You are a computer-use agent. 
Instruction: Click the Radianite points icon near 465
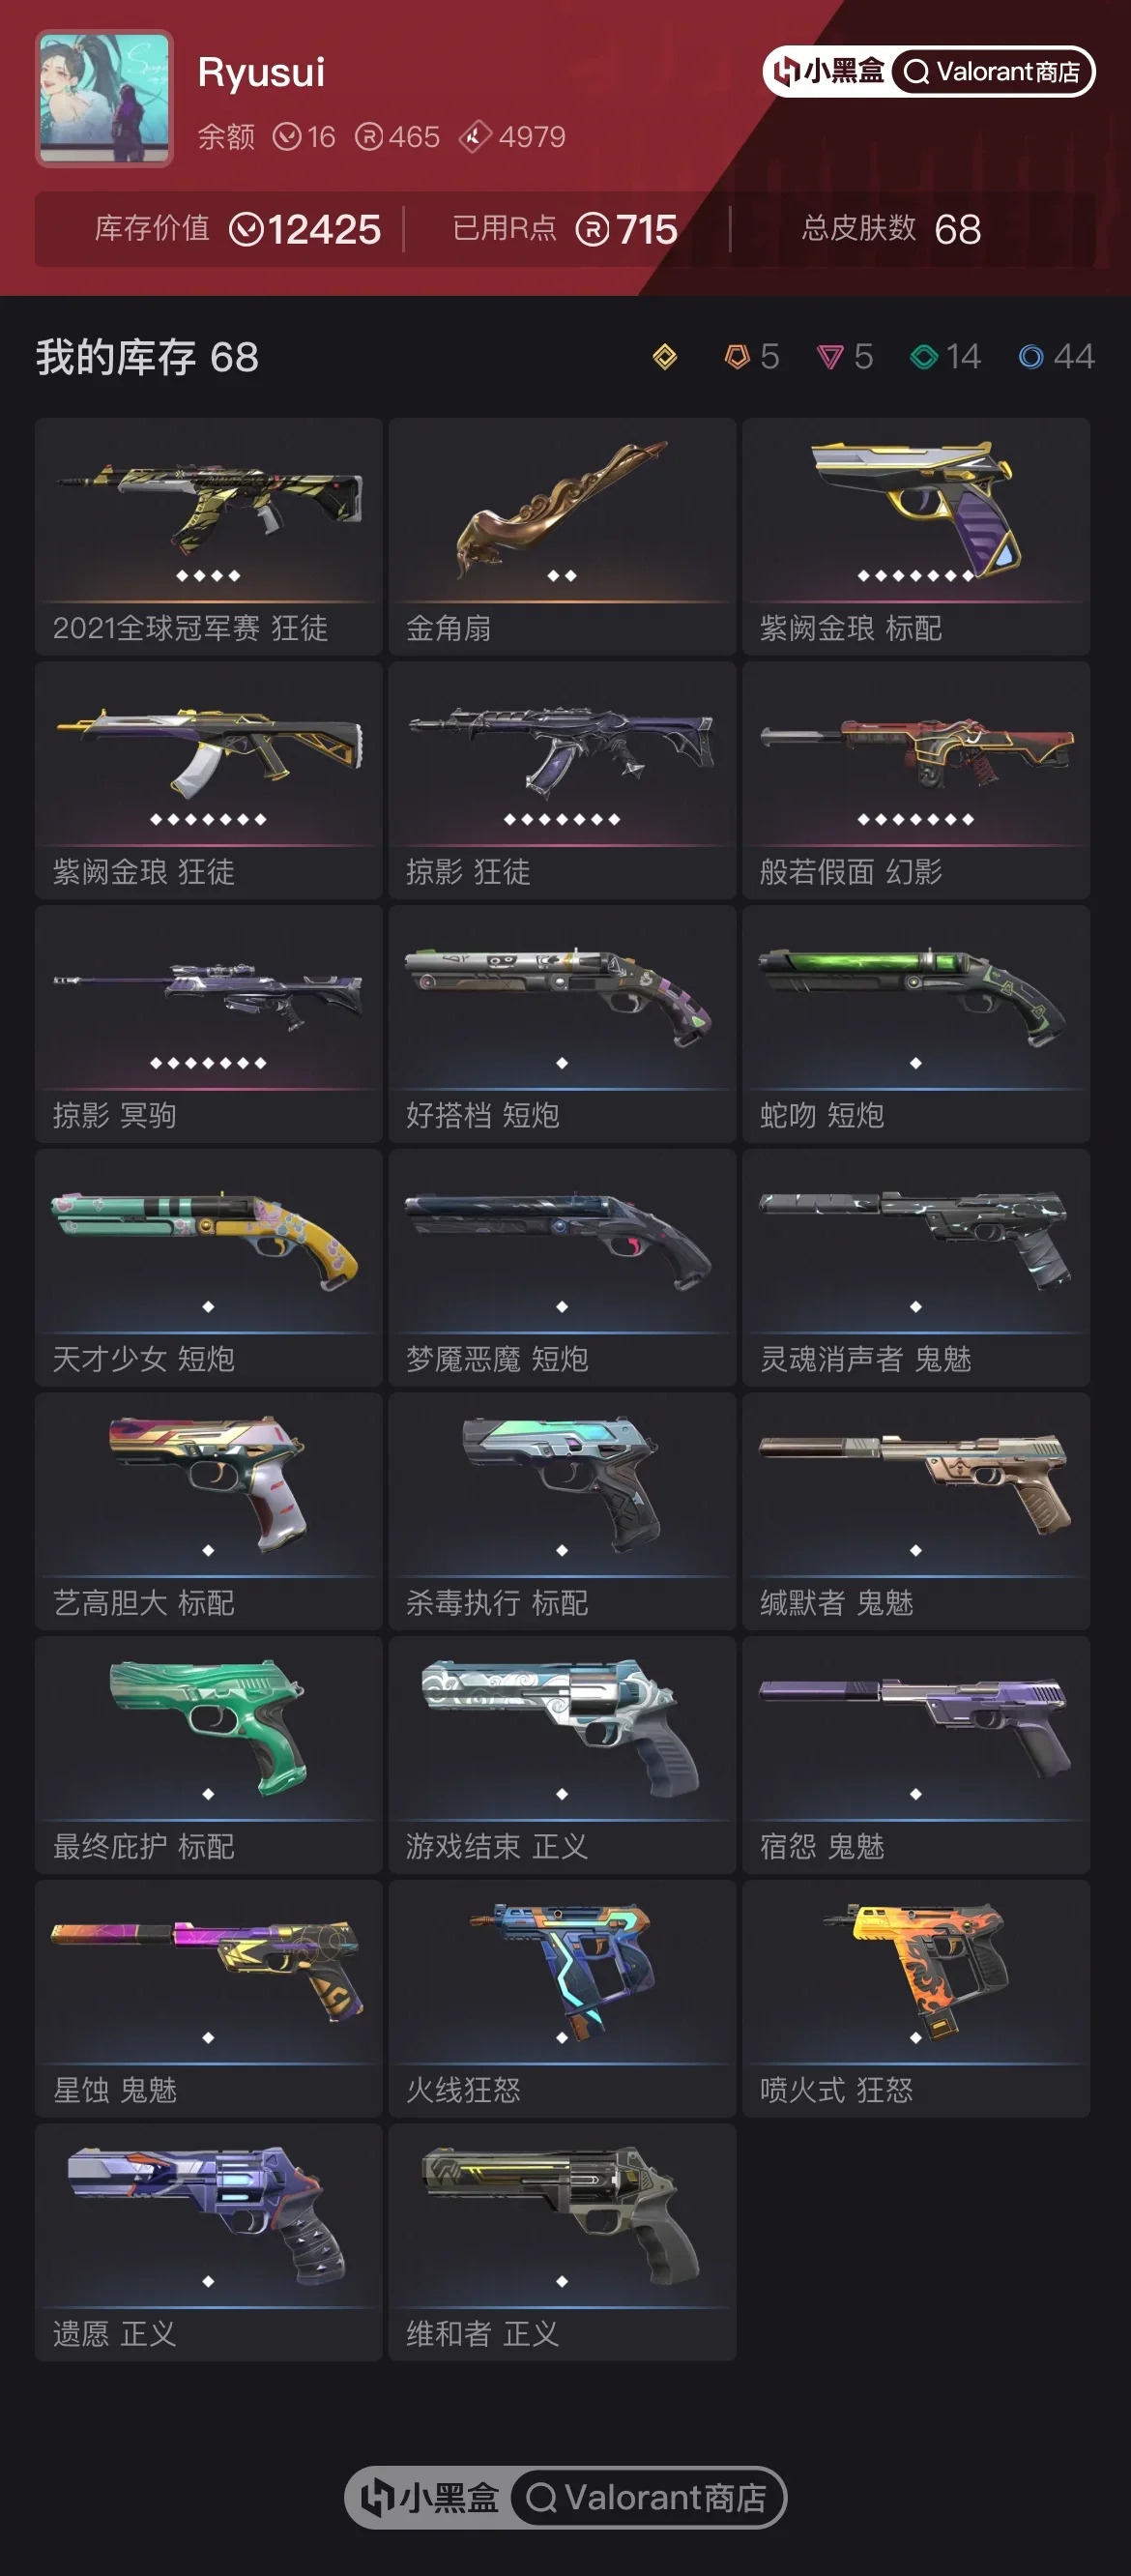[x=369, y=136]
